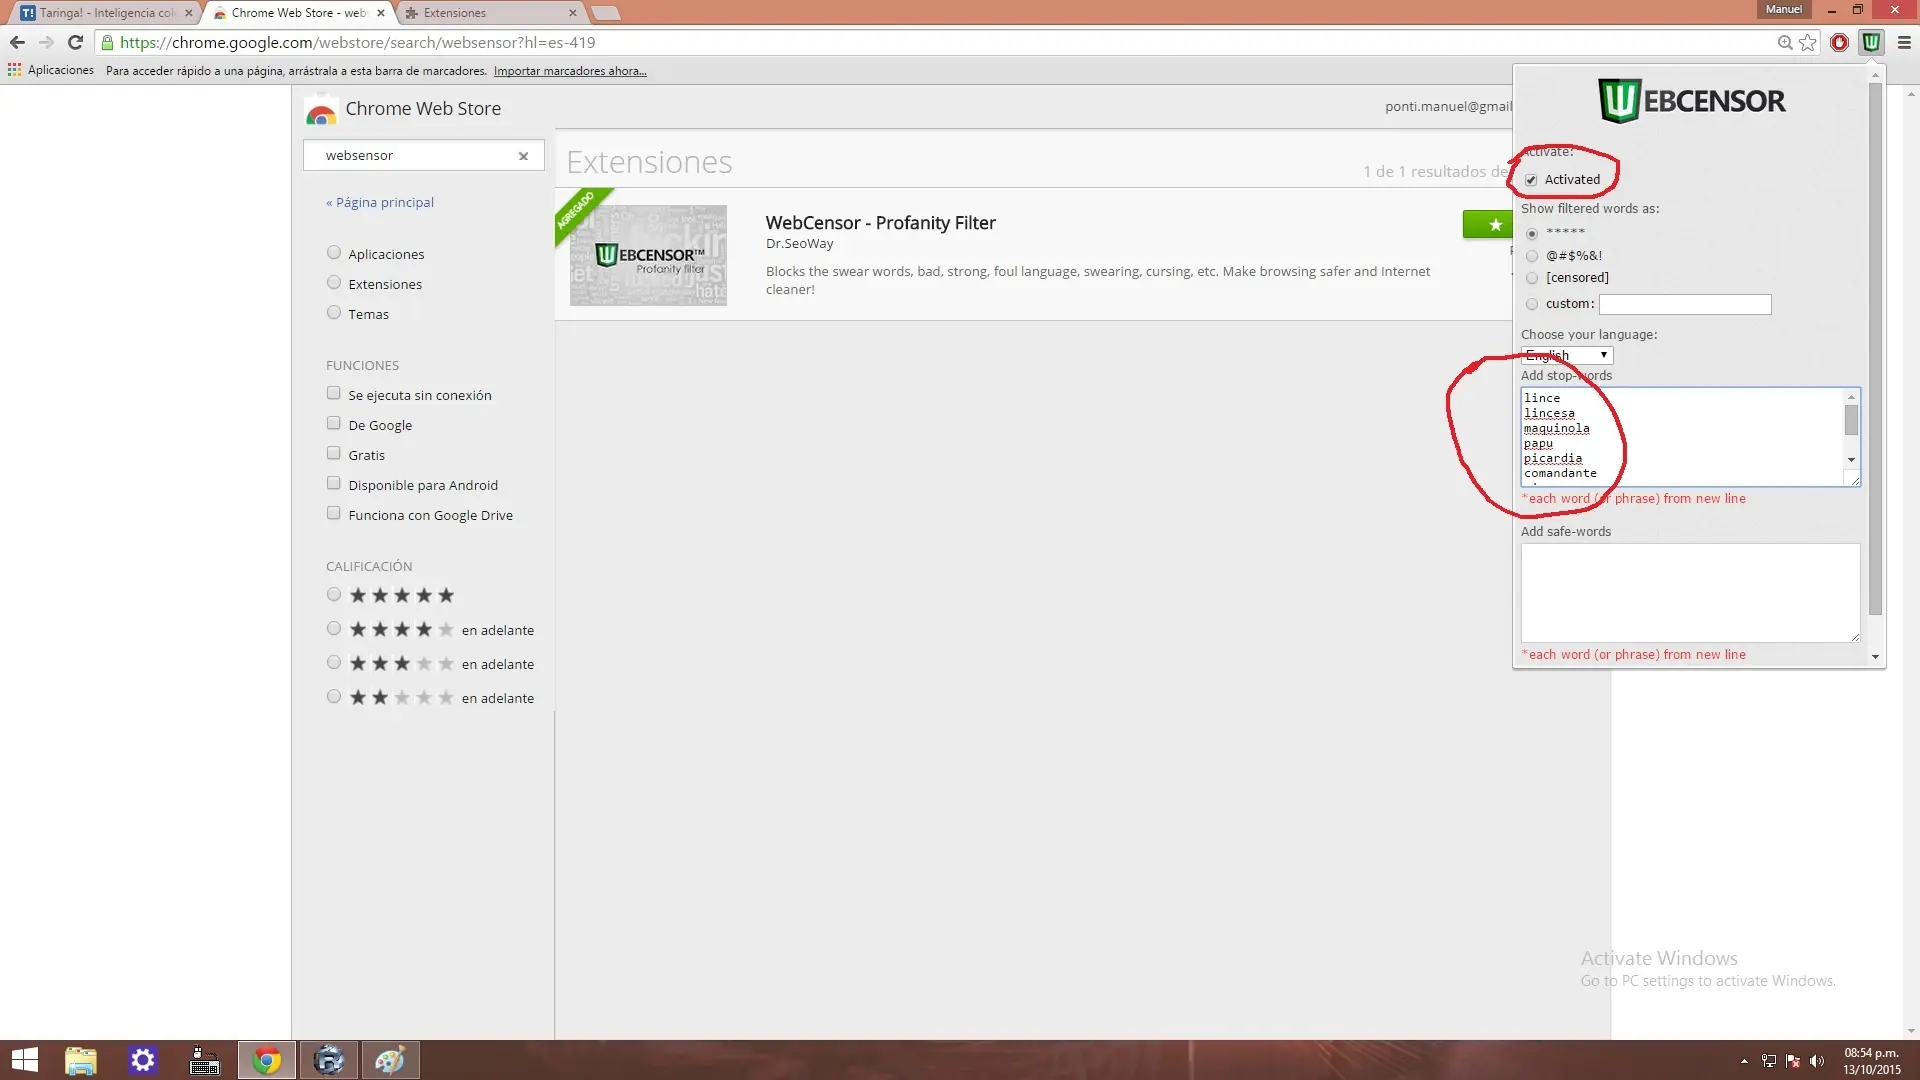Select the @#$%&! filter display option
The width and height of the screenshot is (1920, 1080).
click(x=1532, y=256)
